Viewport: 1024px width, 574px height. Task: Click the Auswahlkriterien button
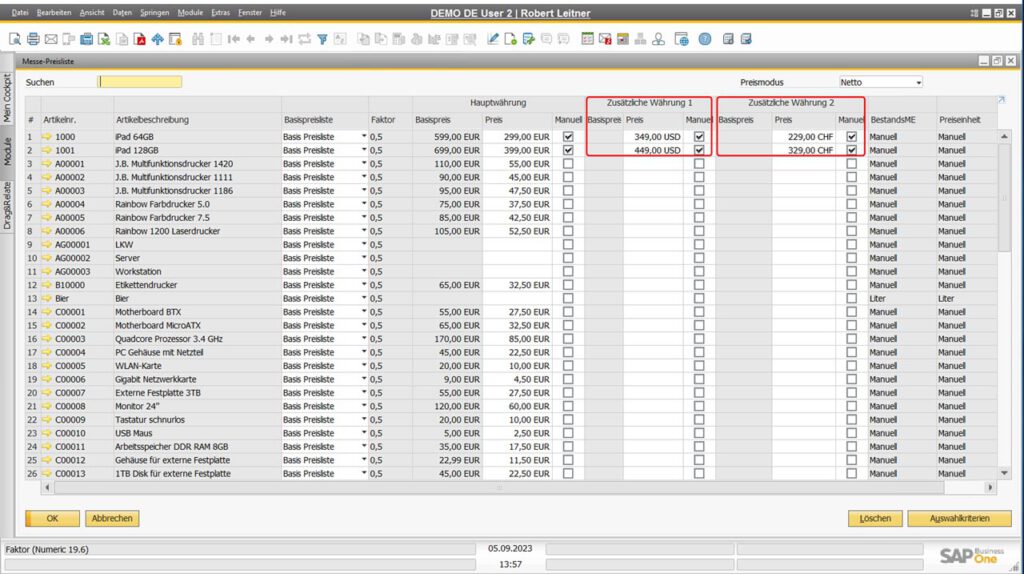pyautogui.click(x=959, y=518)
